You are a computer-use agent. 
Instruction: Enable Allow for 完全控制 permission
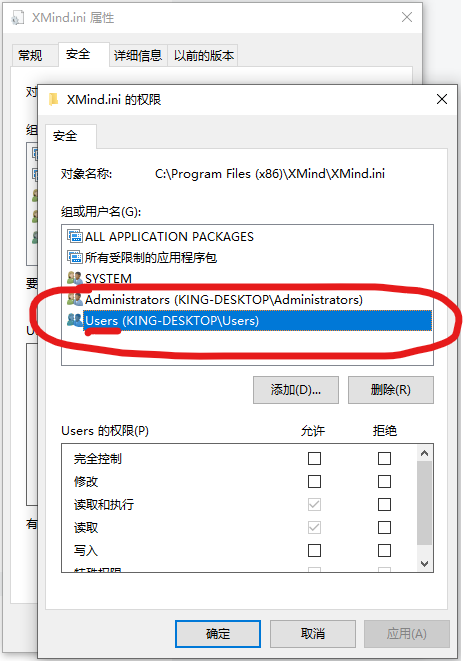tap(314, 458)
